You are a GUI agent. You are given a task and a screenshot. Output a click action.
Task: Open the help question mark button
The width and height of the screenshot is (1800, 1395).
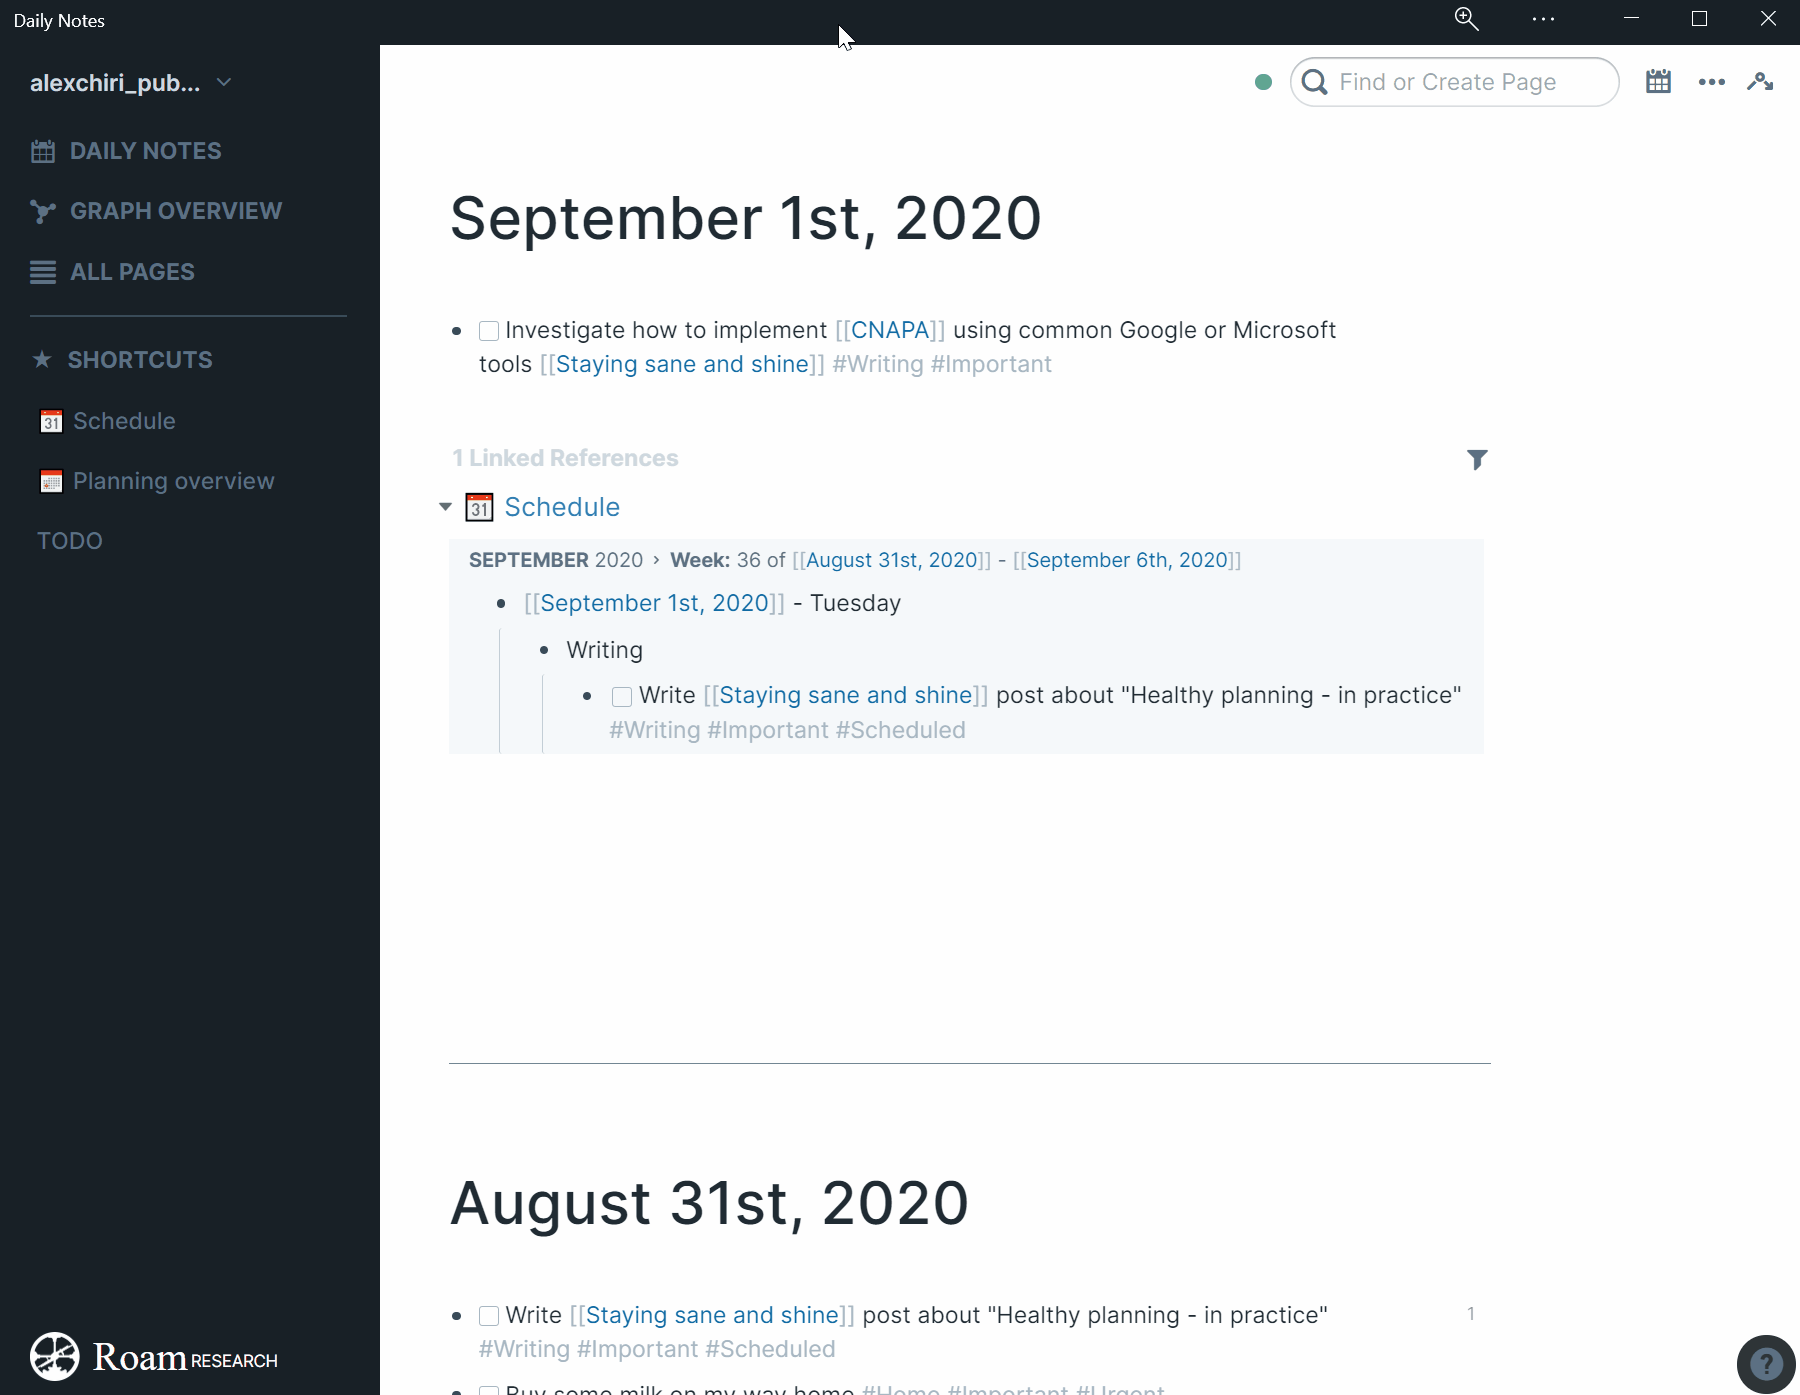coord(1765,1364)
